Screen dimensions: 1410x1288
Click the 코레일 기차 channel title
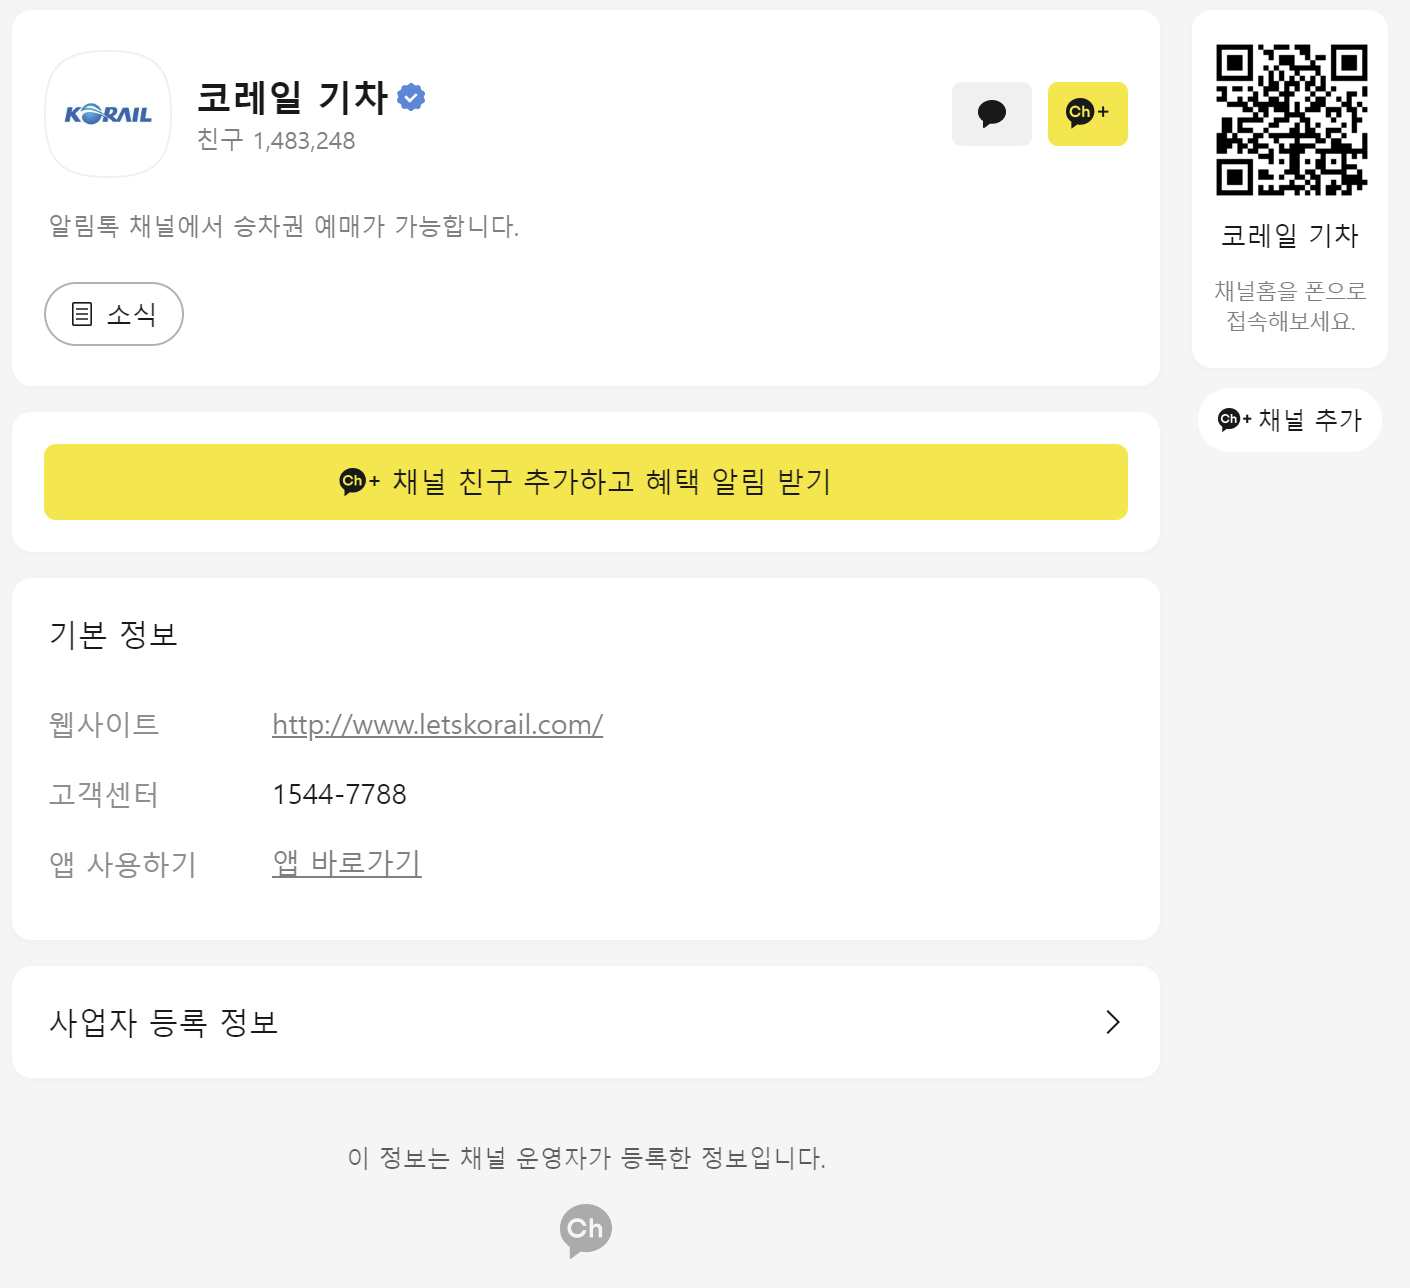(x=293, y=97)
